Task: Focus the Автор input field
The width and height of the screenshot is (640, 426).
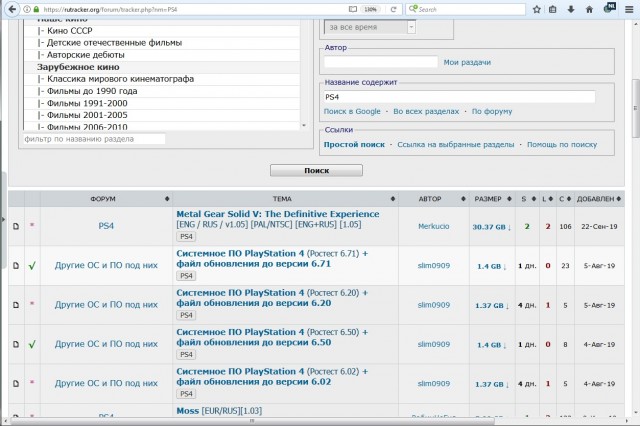Action: tap(381, 62)
